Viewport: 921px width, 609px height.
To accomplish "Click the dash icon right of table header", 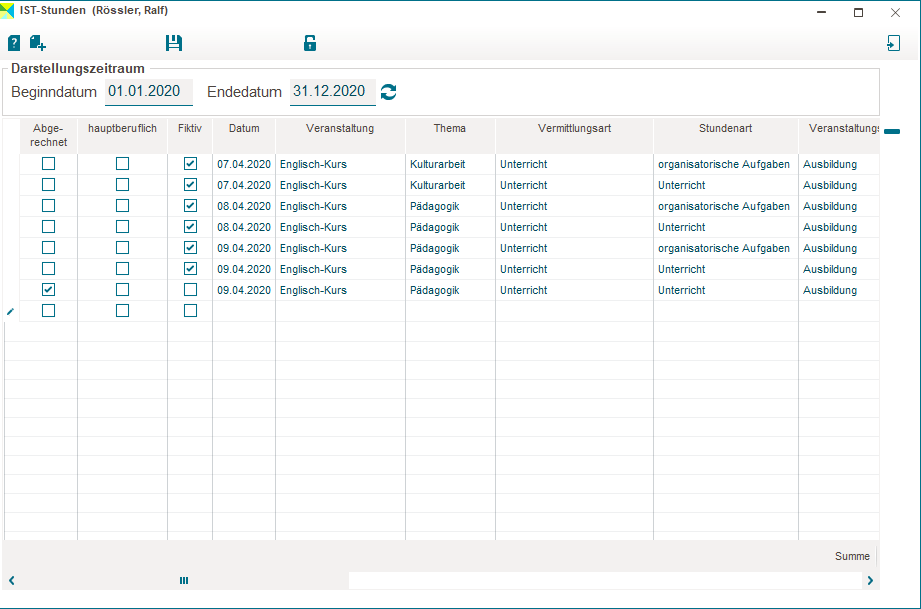I will click(891, 132).
